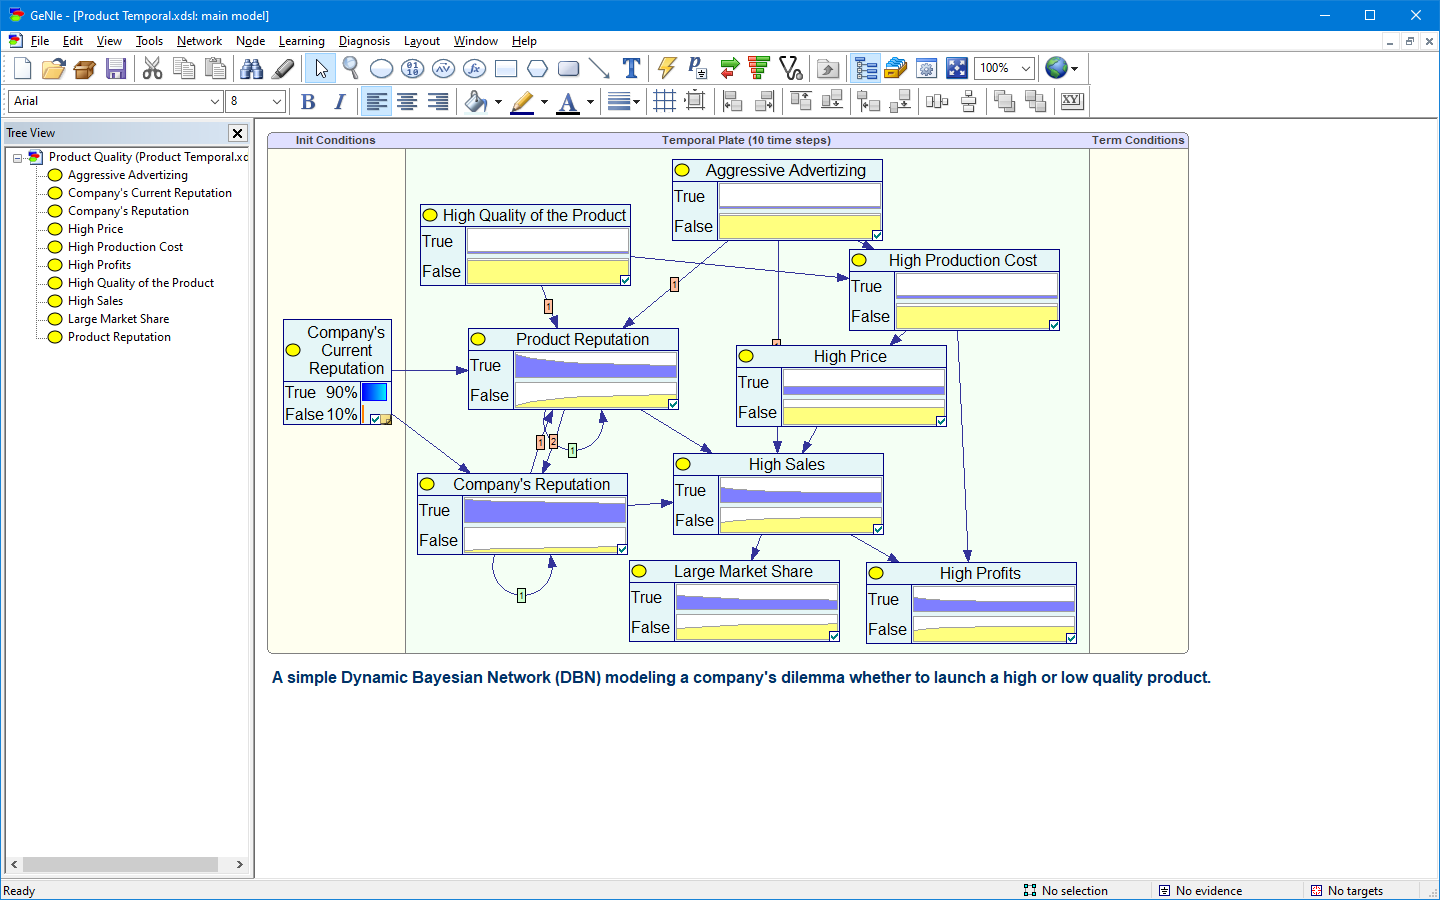The height and width of the screenshot is (900, 1440).
Task: Close the Tree View pane
Action: click(x=237, y=133)
